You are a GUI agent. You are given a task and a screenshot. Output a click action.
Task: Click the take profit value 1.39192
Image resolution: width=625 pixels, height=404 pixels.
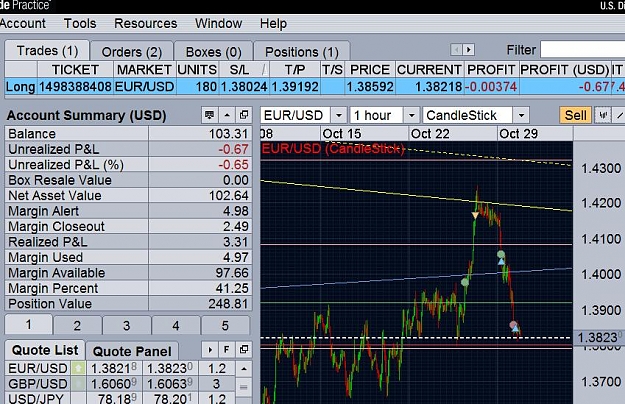tap(295, 86)
